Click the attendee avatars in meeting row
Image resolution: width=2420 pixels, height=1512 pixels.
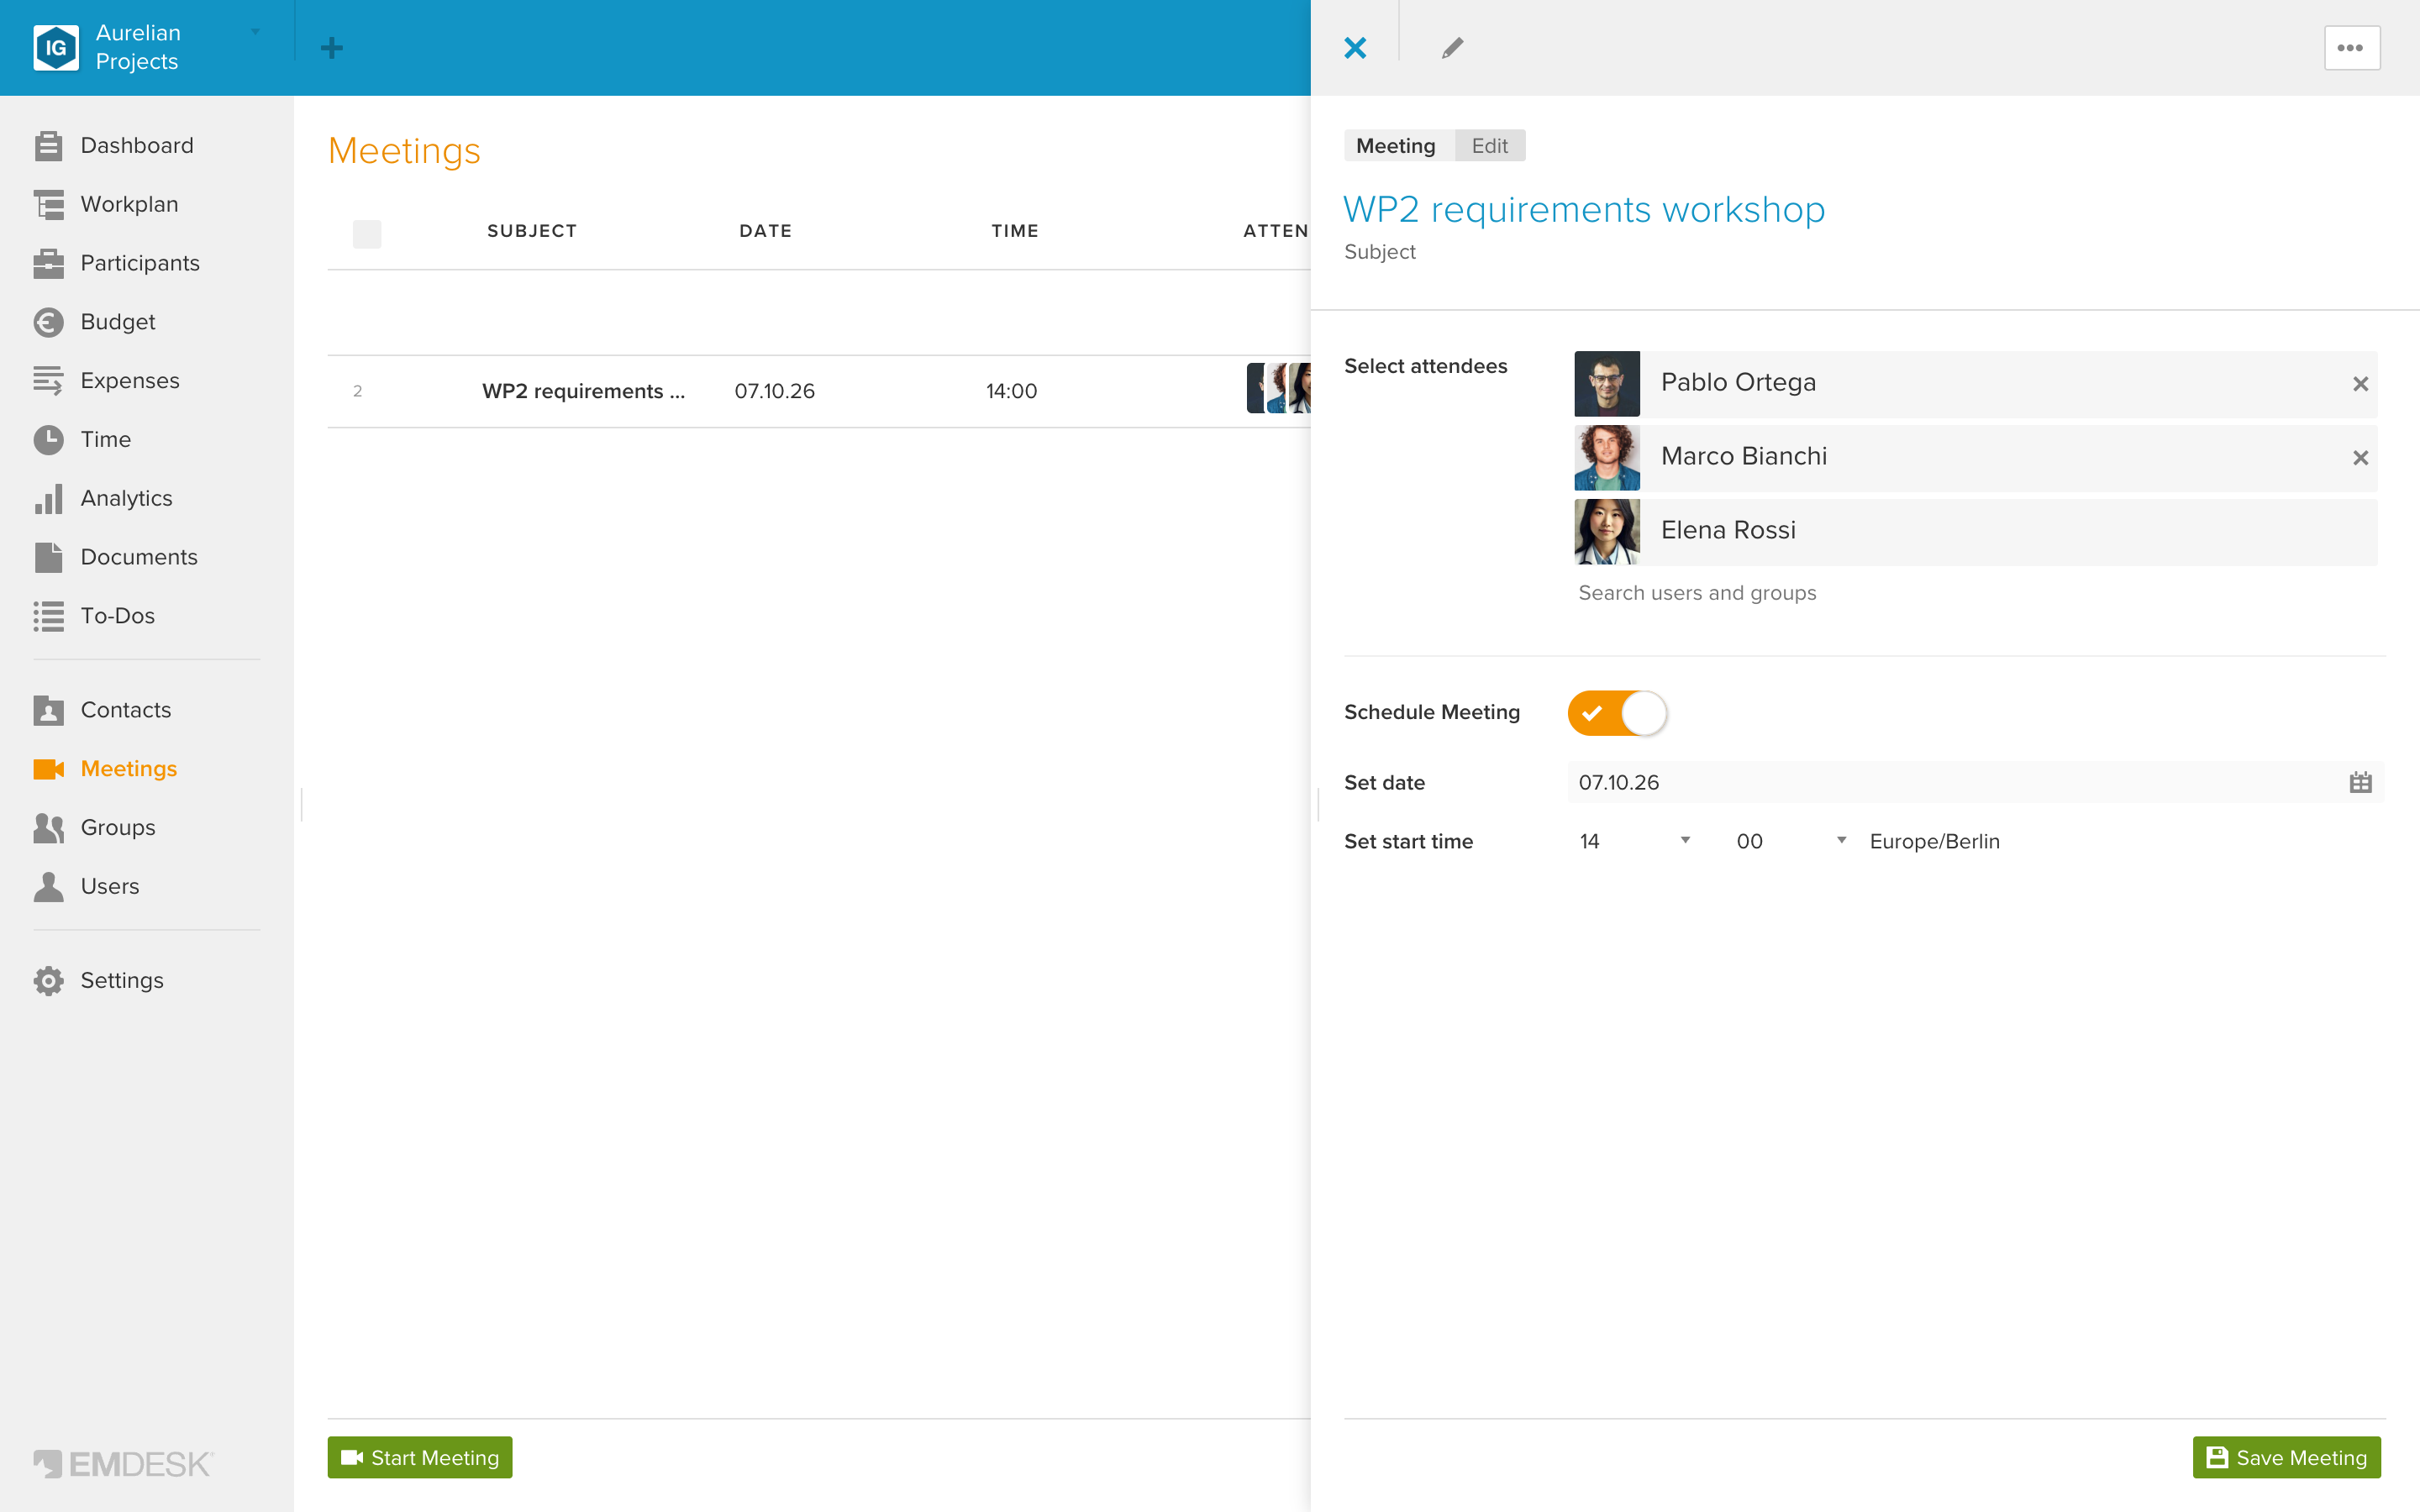1279,389
